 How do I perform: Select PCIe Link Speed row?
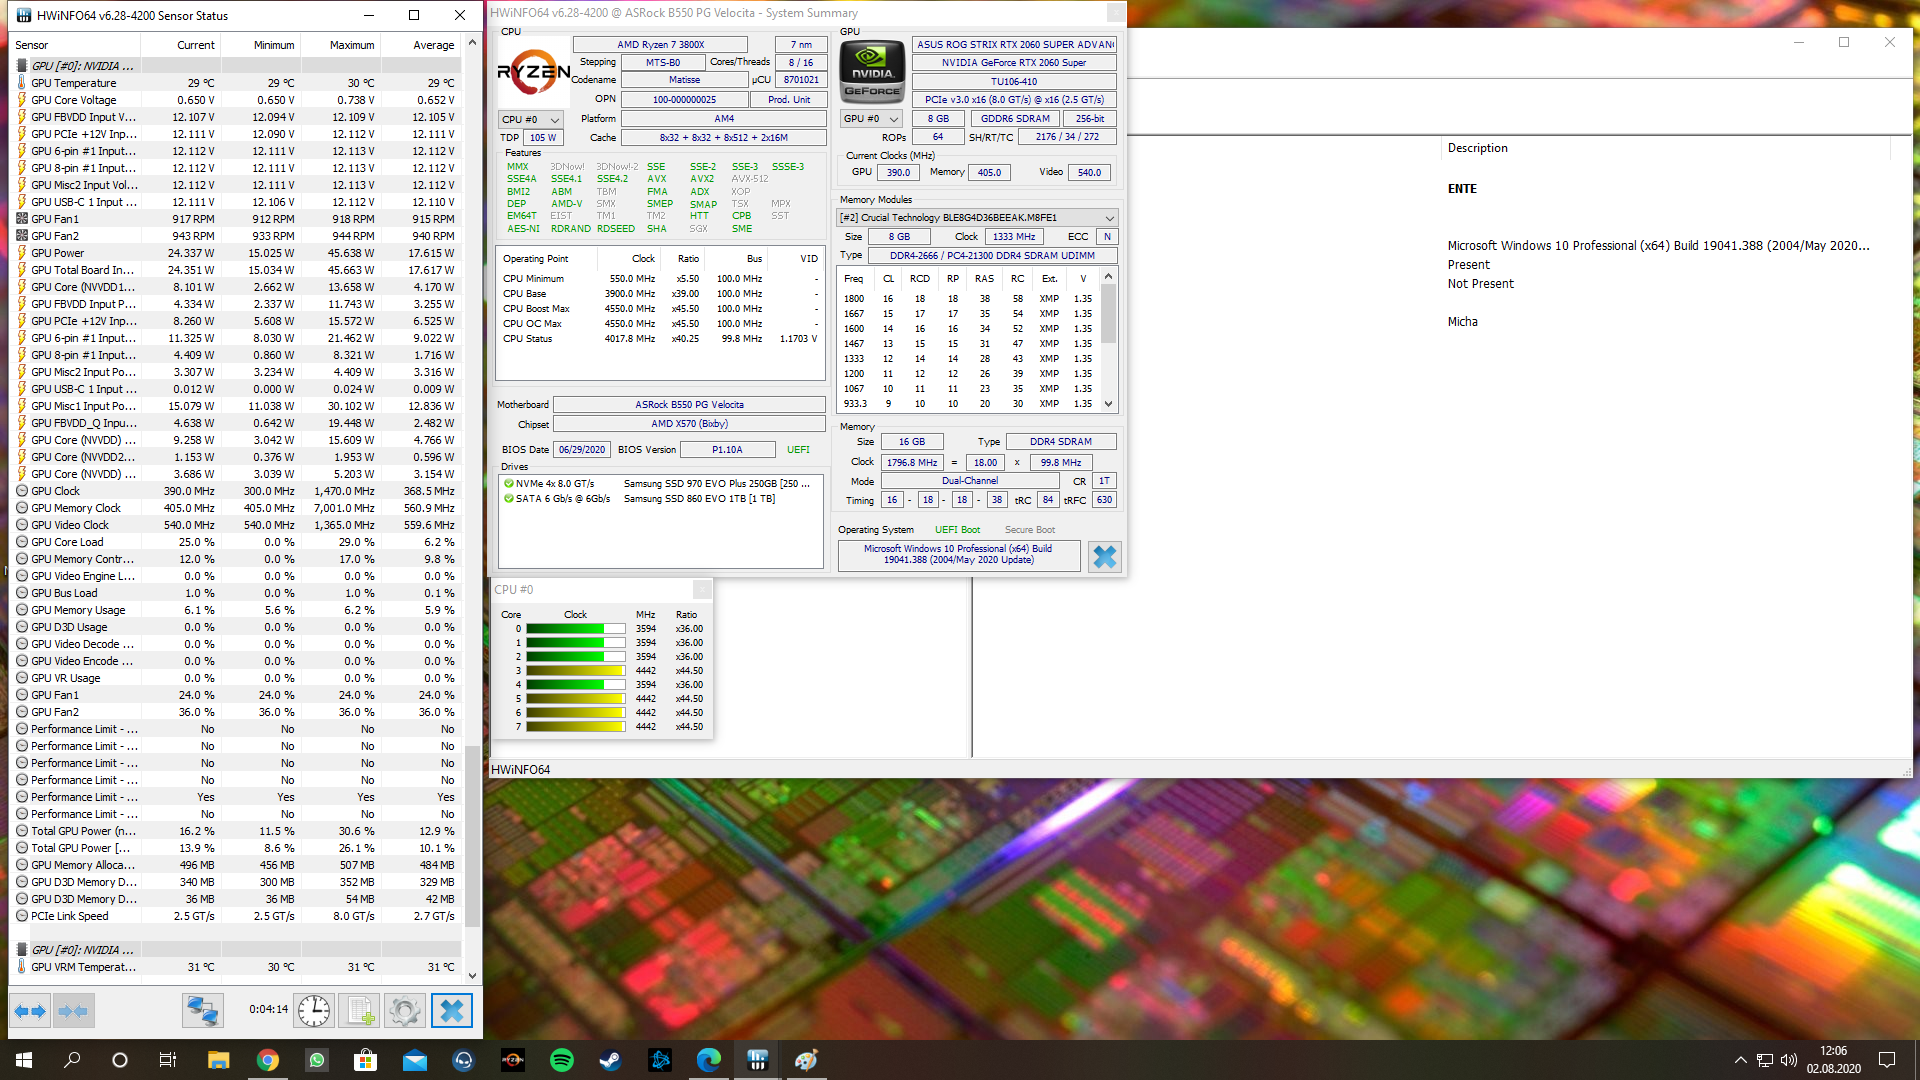click(236, 916)
